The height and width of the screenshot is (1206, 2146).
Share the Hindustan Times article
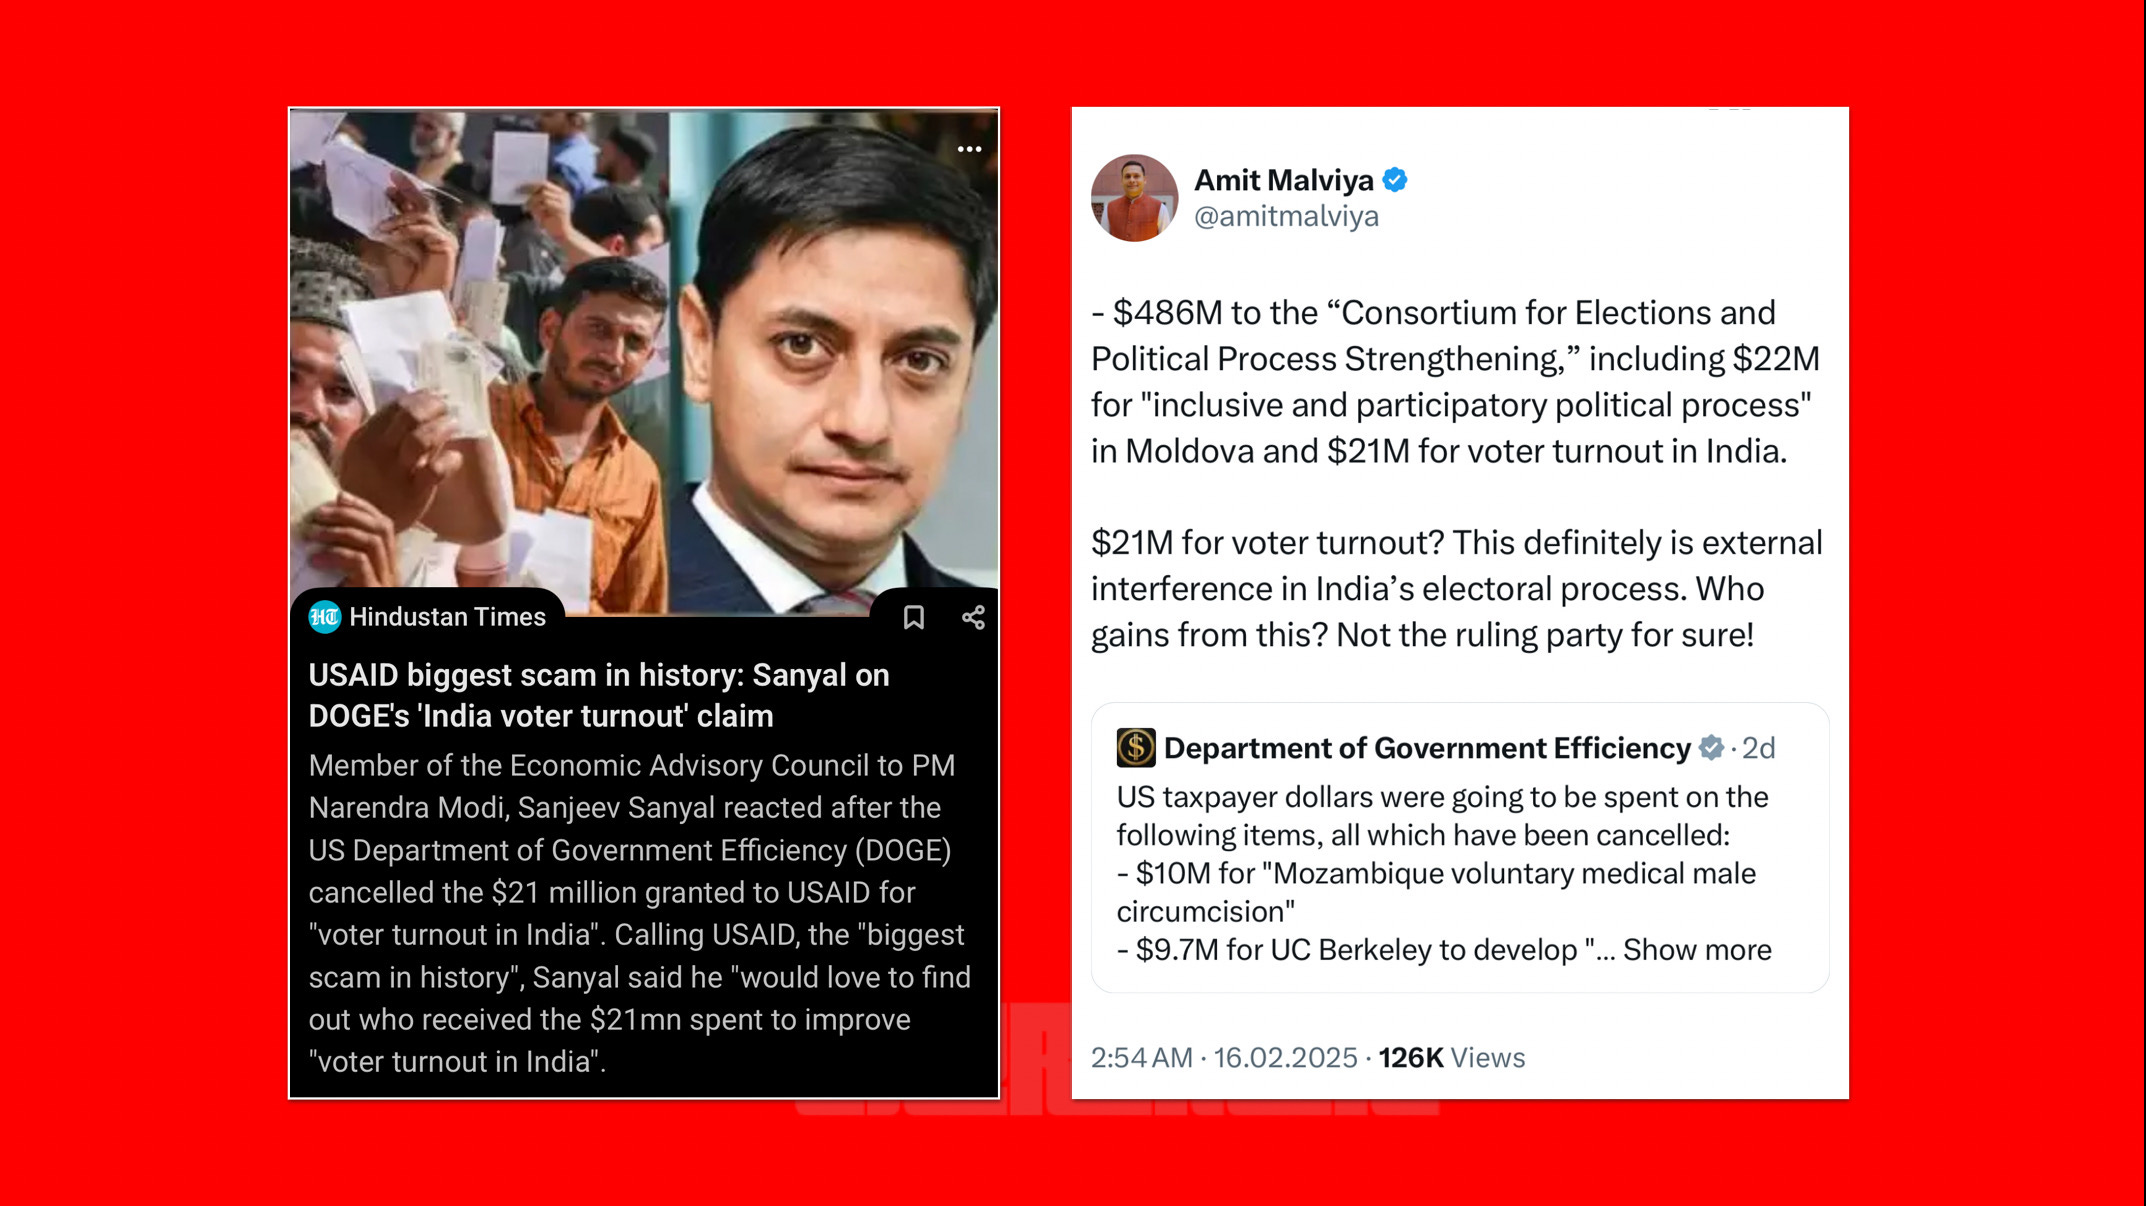[x=973, y=617]
